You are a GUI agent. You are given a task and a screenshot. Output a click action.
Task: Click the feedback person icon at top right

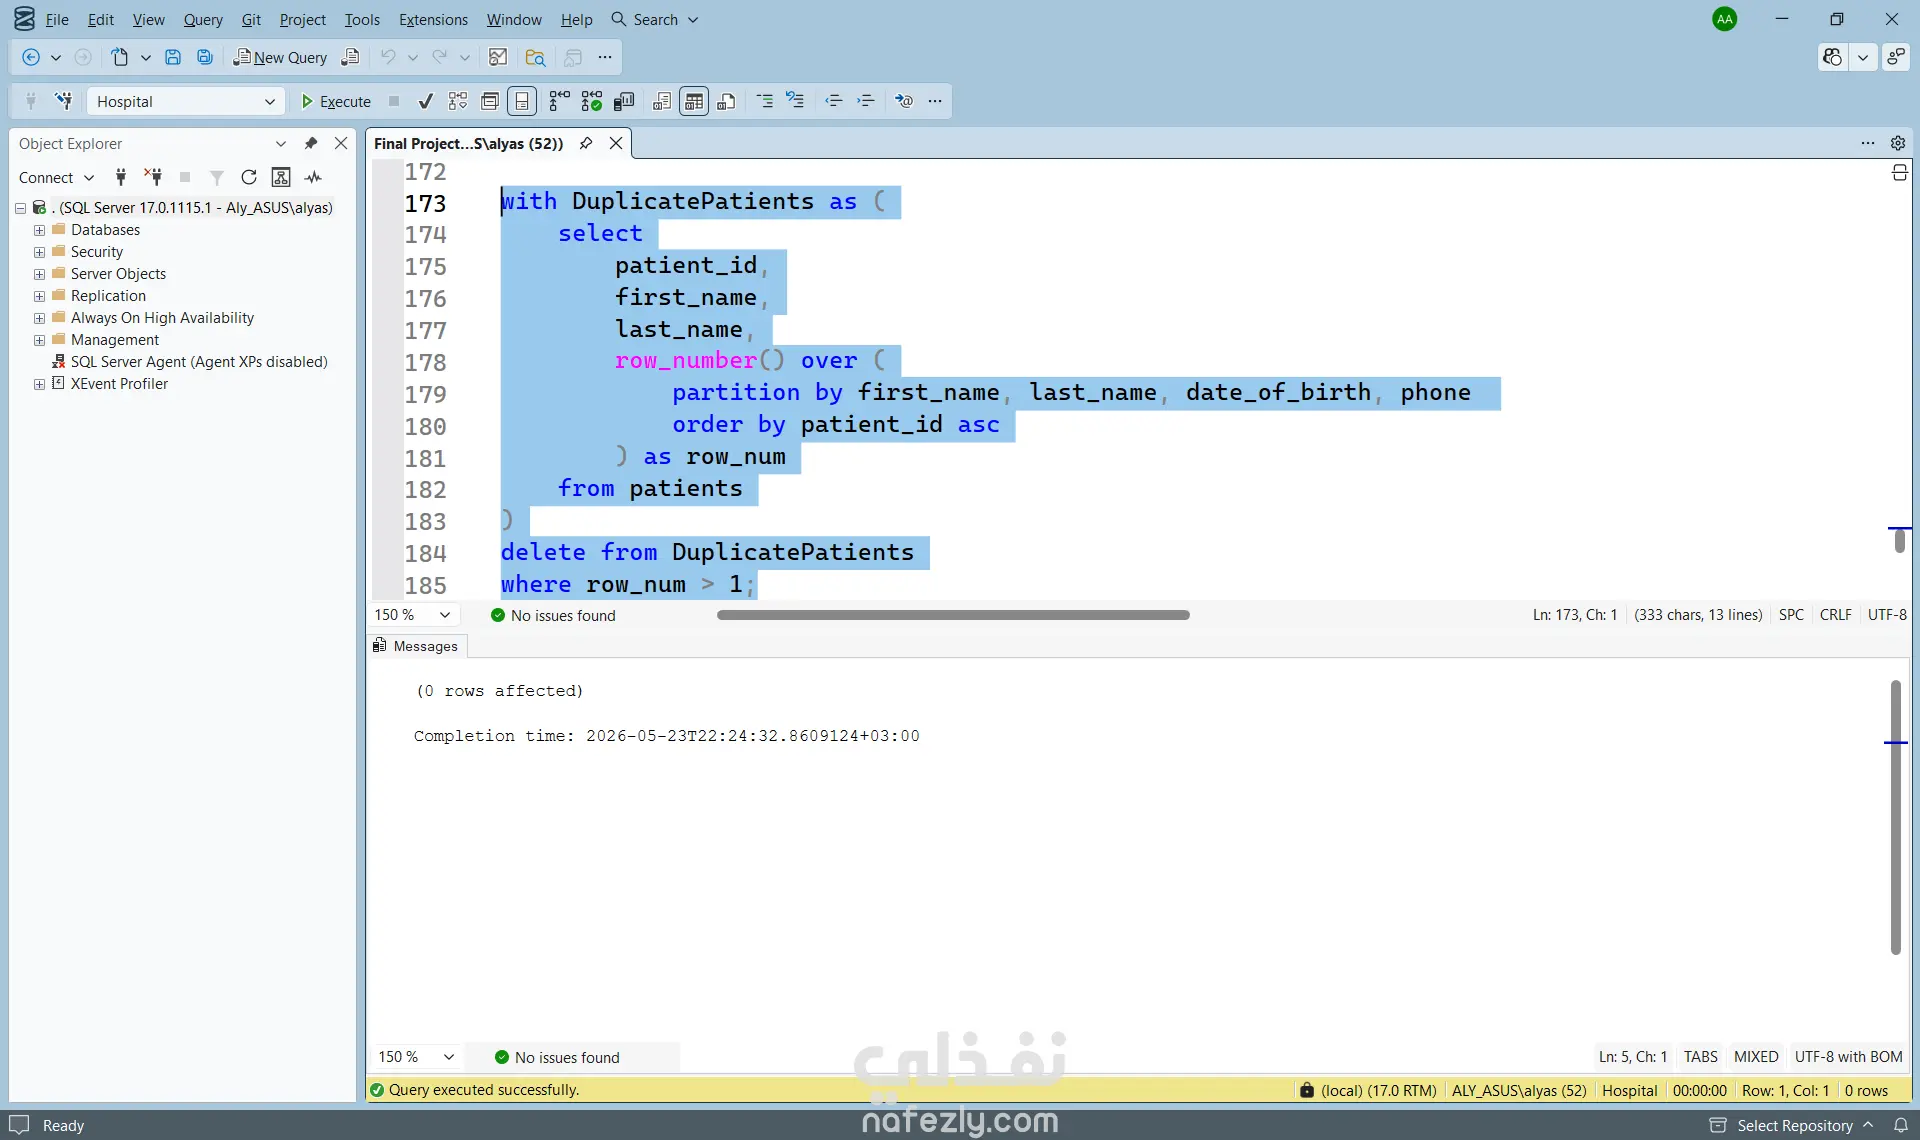pos(1896,58)
